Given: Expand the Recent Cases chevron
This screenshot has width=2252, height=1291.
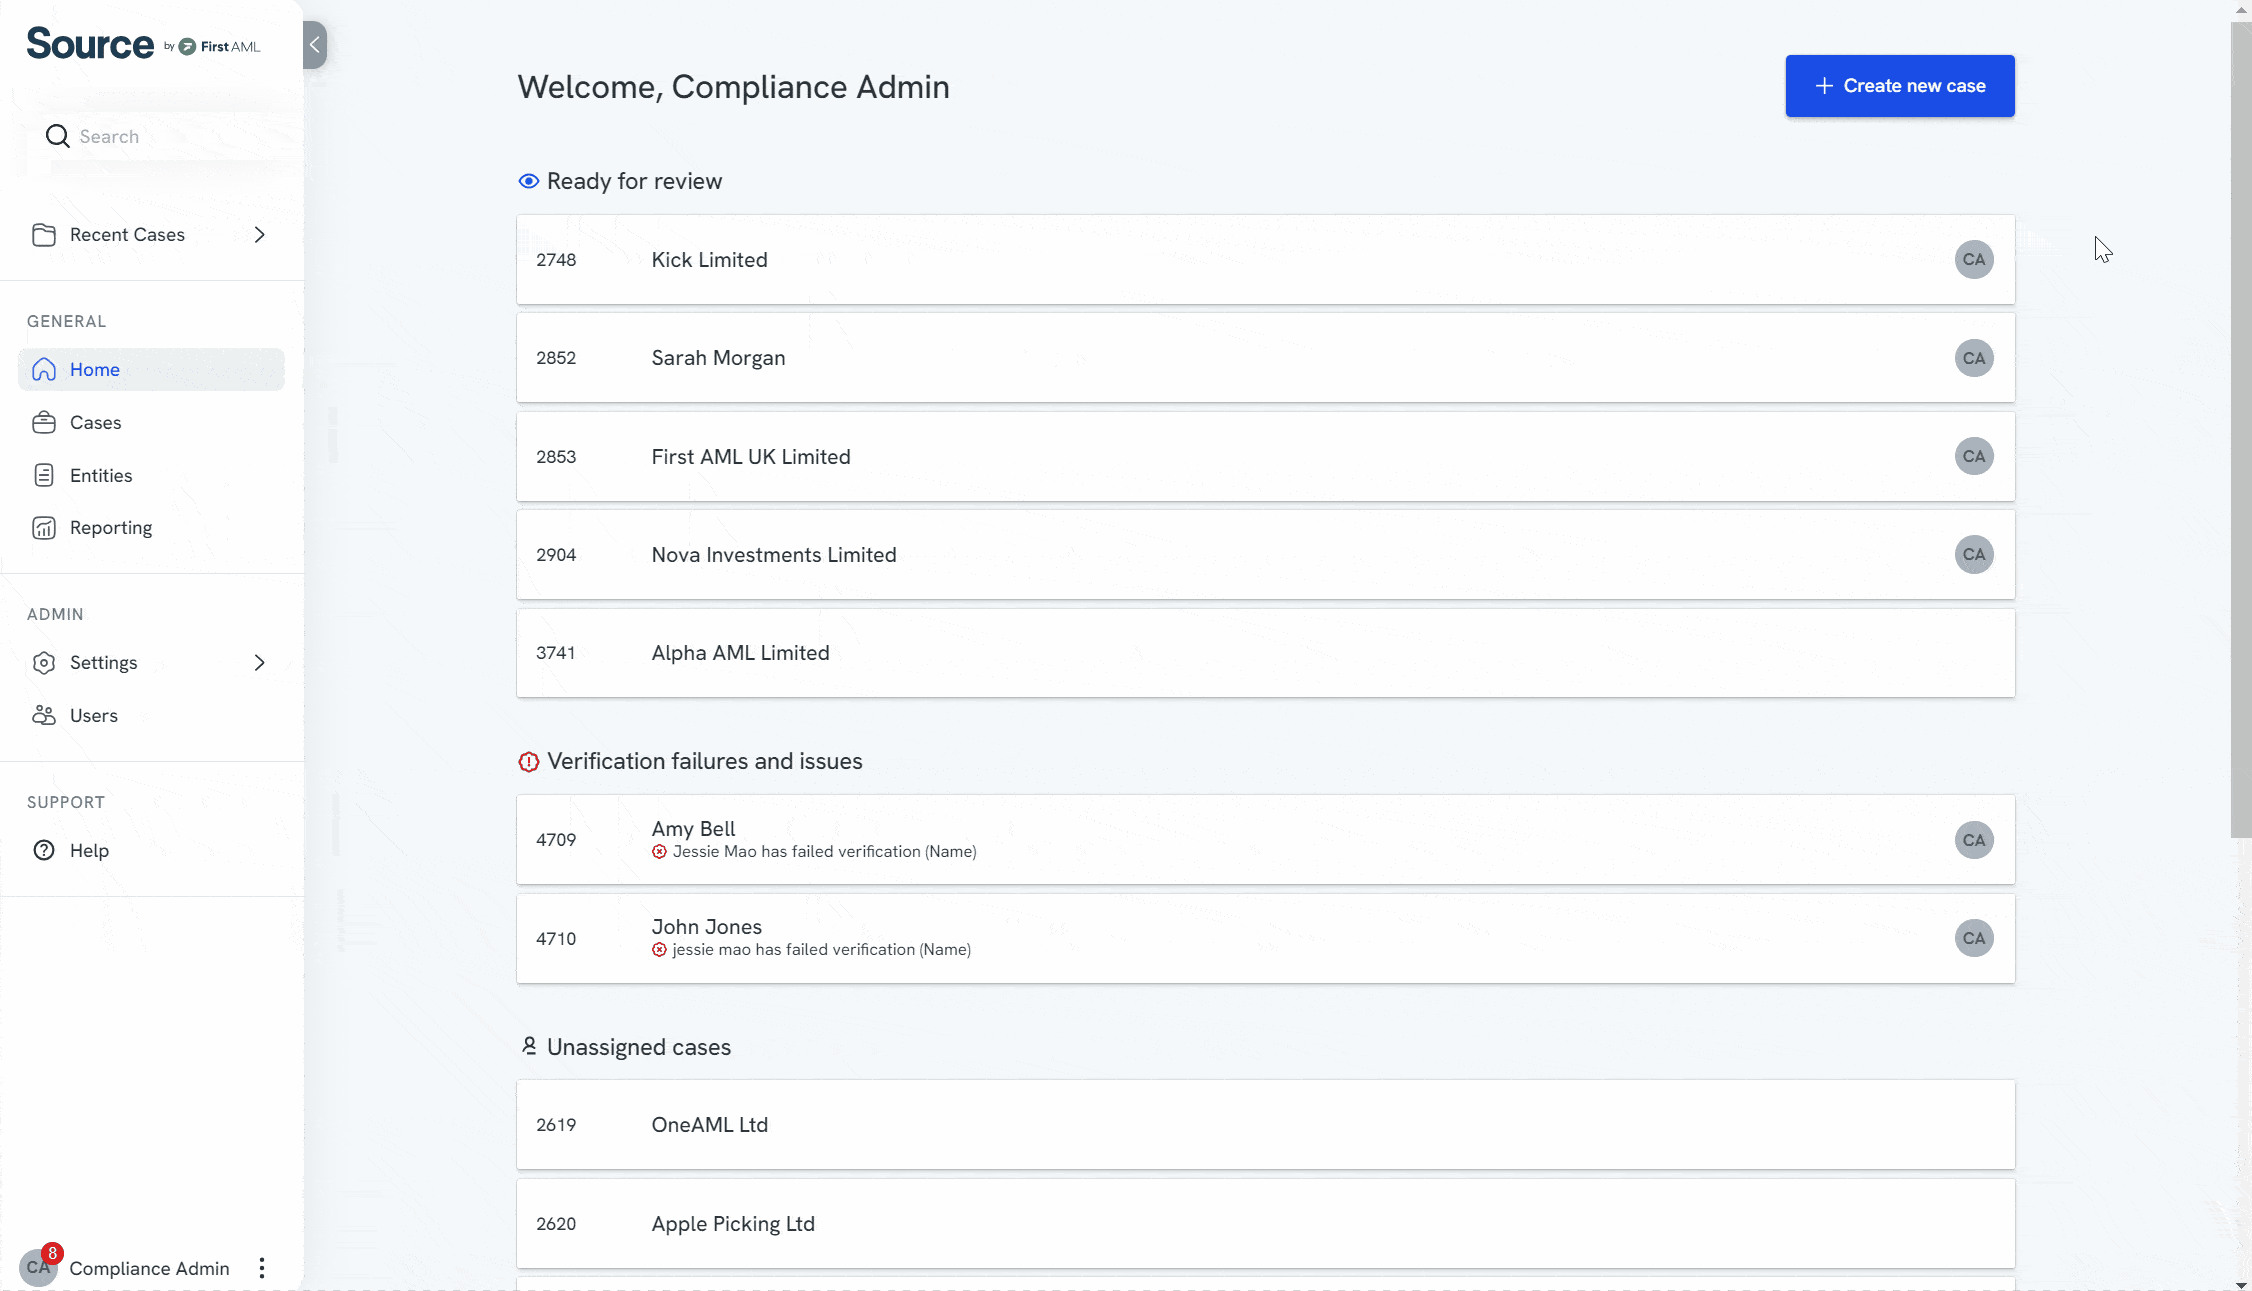Looking at the screenshot, I should (260, 235).
